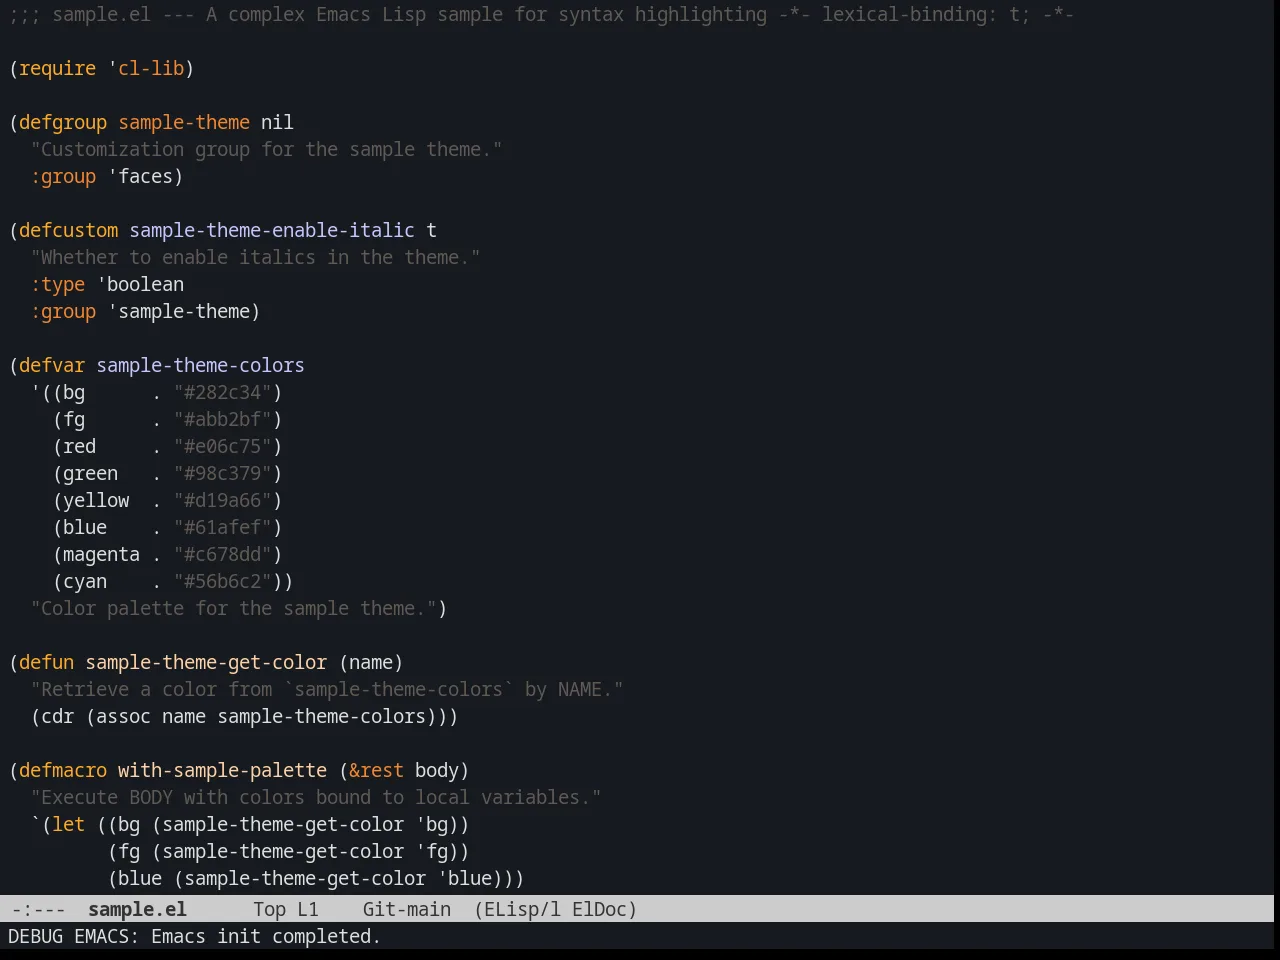The image size is (1280, 960).
Task: Click 'sample-theme' name after defgroup
Action: pyautogui.click(x=184, y=122)
